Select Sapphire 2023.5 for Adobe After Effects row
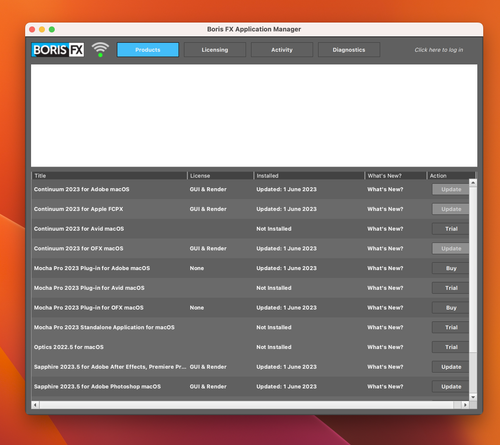 pos(250,367)
